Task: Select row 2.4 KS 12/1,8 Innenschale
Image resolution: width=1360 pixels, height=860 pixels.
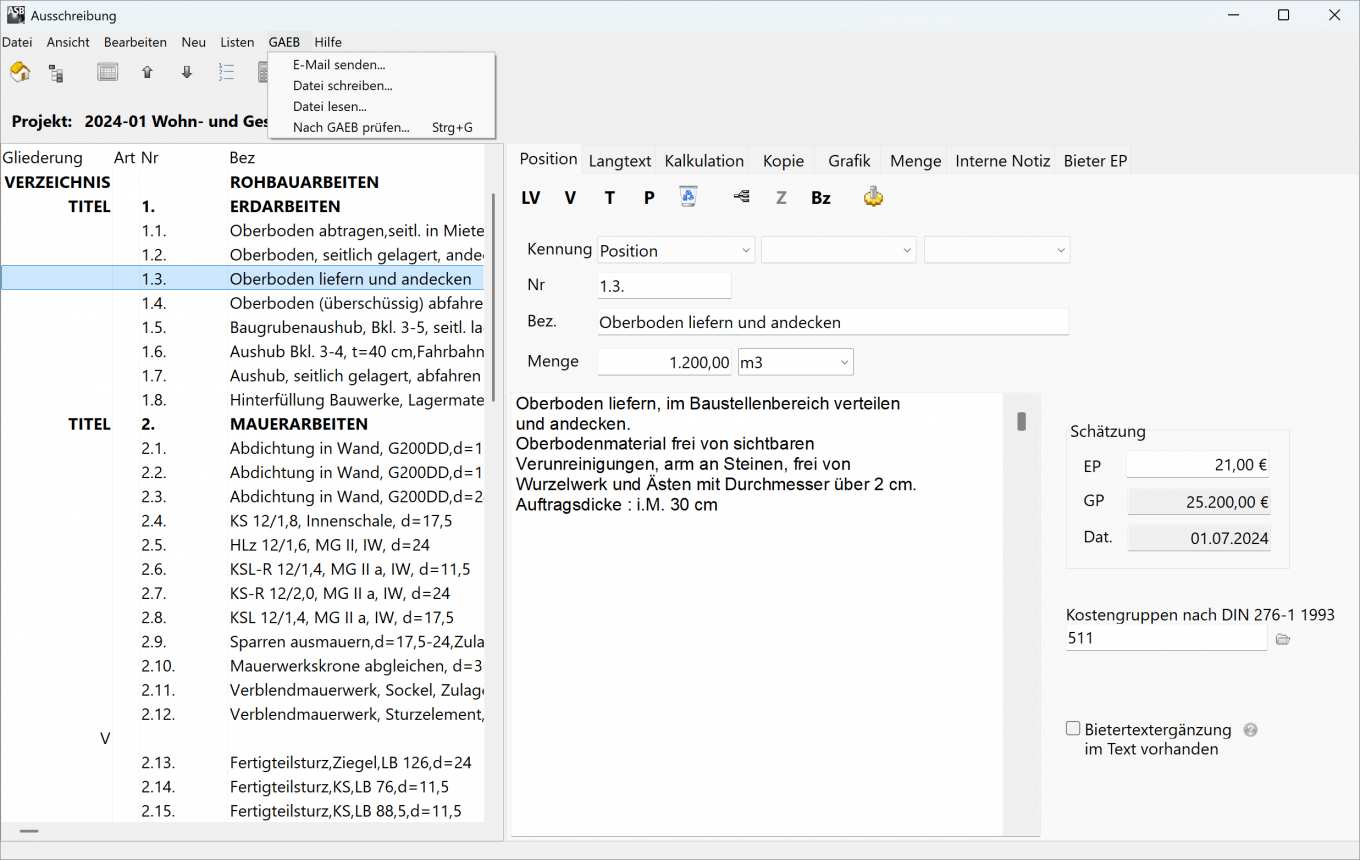Action: pyautogui.click(x=340, y=521)
